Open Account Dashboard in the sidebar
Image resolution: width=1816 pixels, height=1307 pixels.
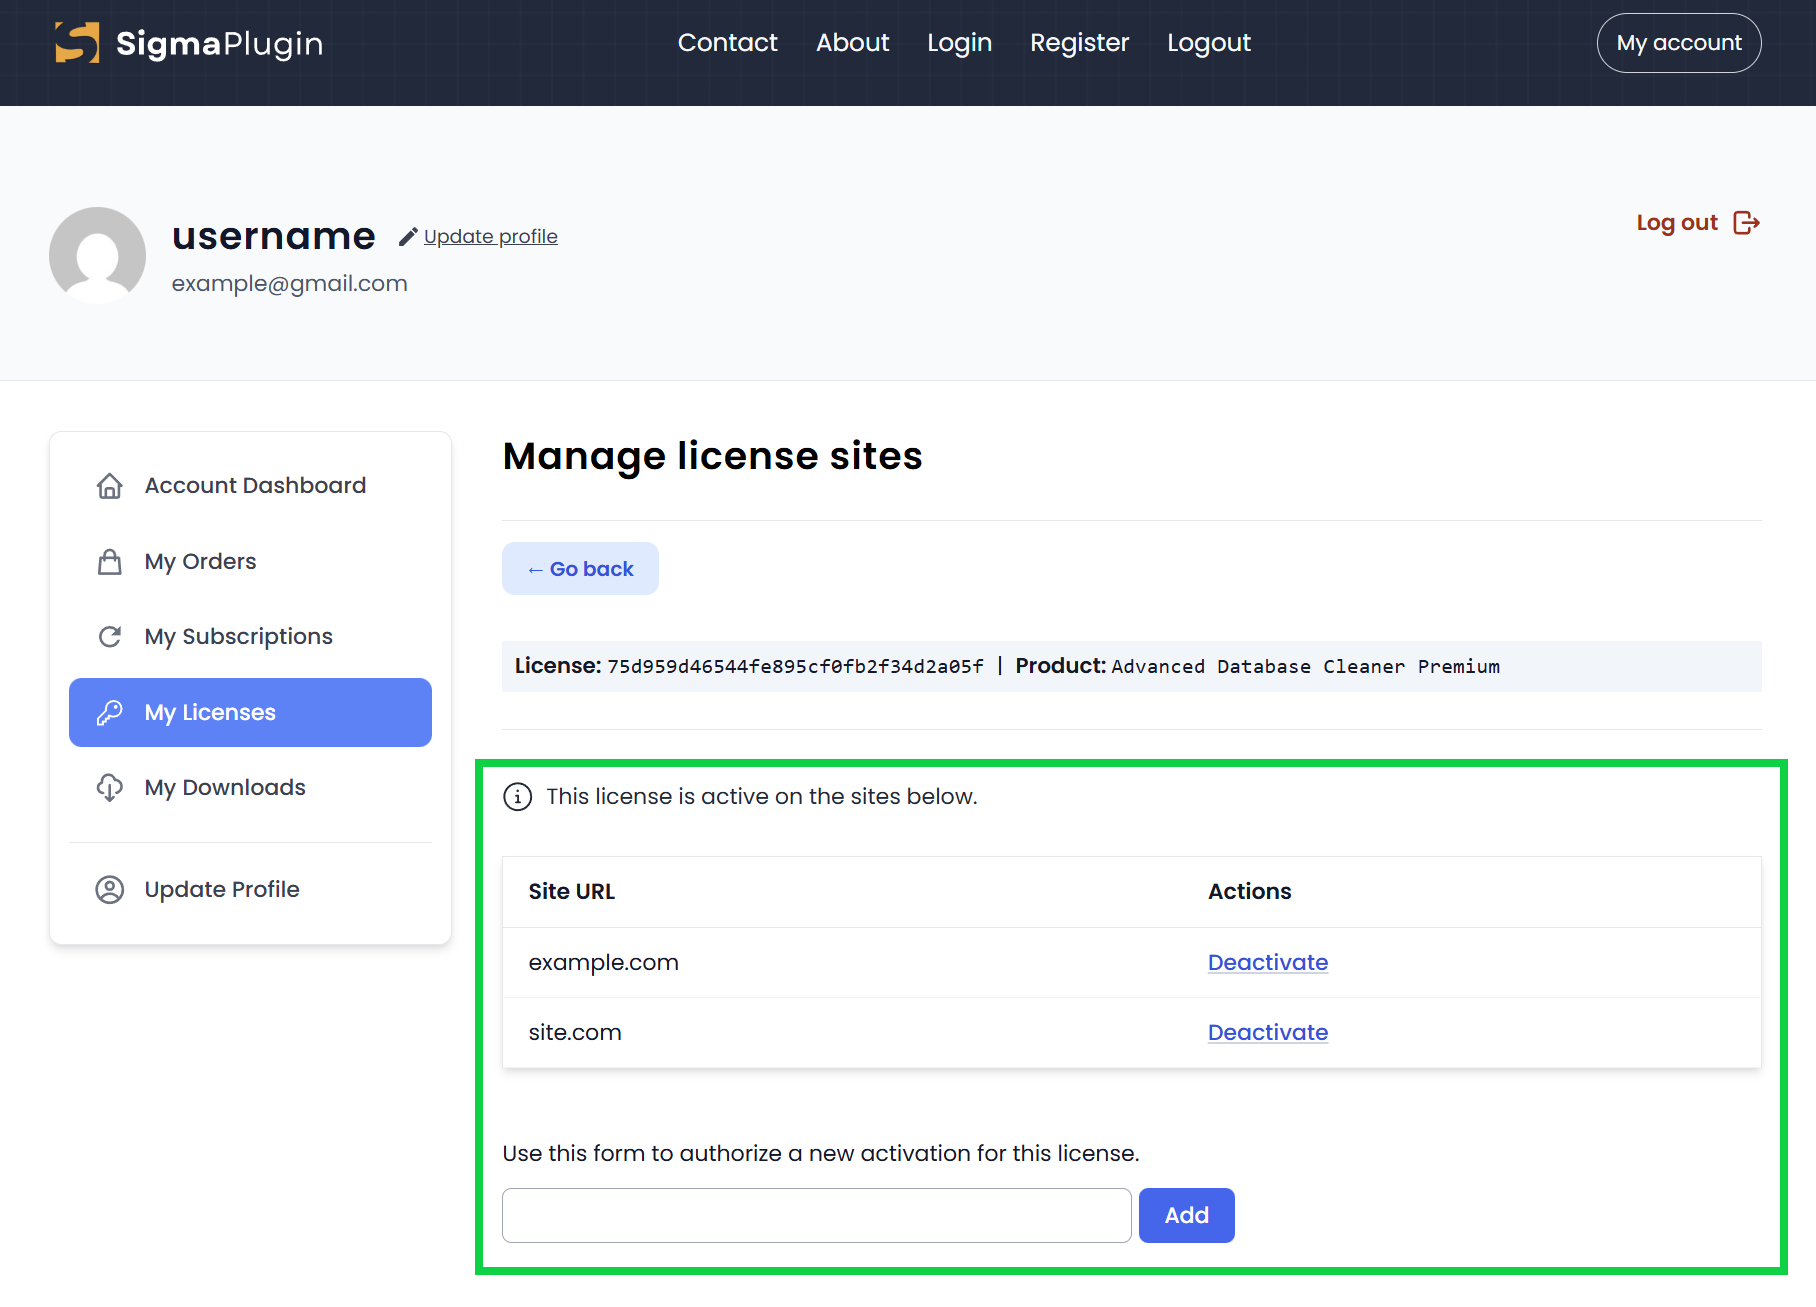[x=250, y=486]
